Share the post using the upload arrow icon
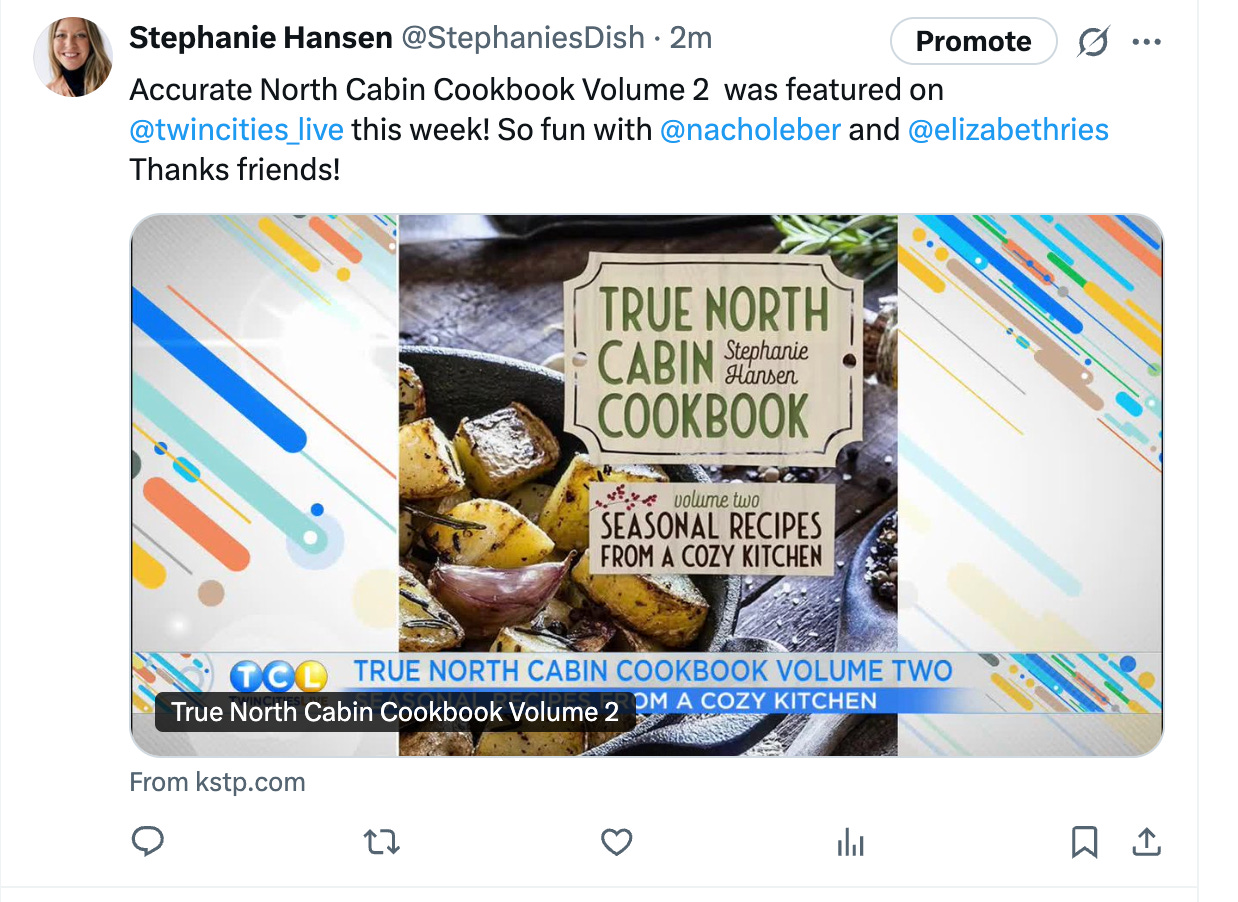Viewport: 1238px width, 902px height. 1146,842
